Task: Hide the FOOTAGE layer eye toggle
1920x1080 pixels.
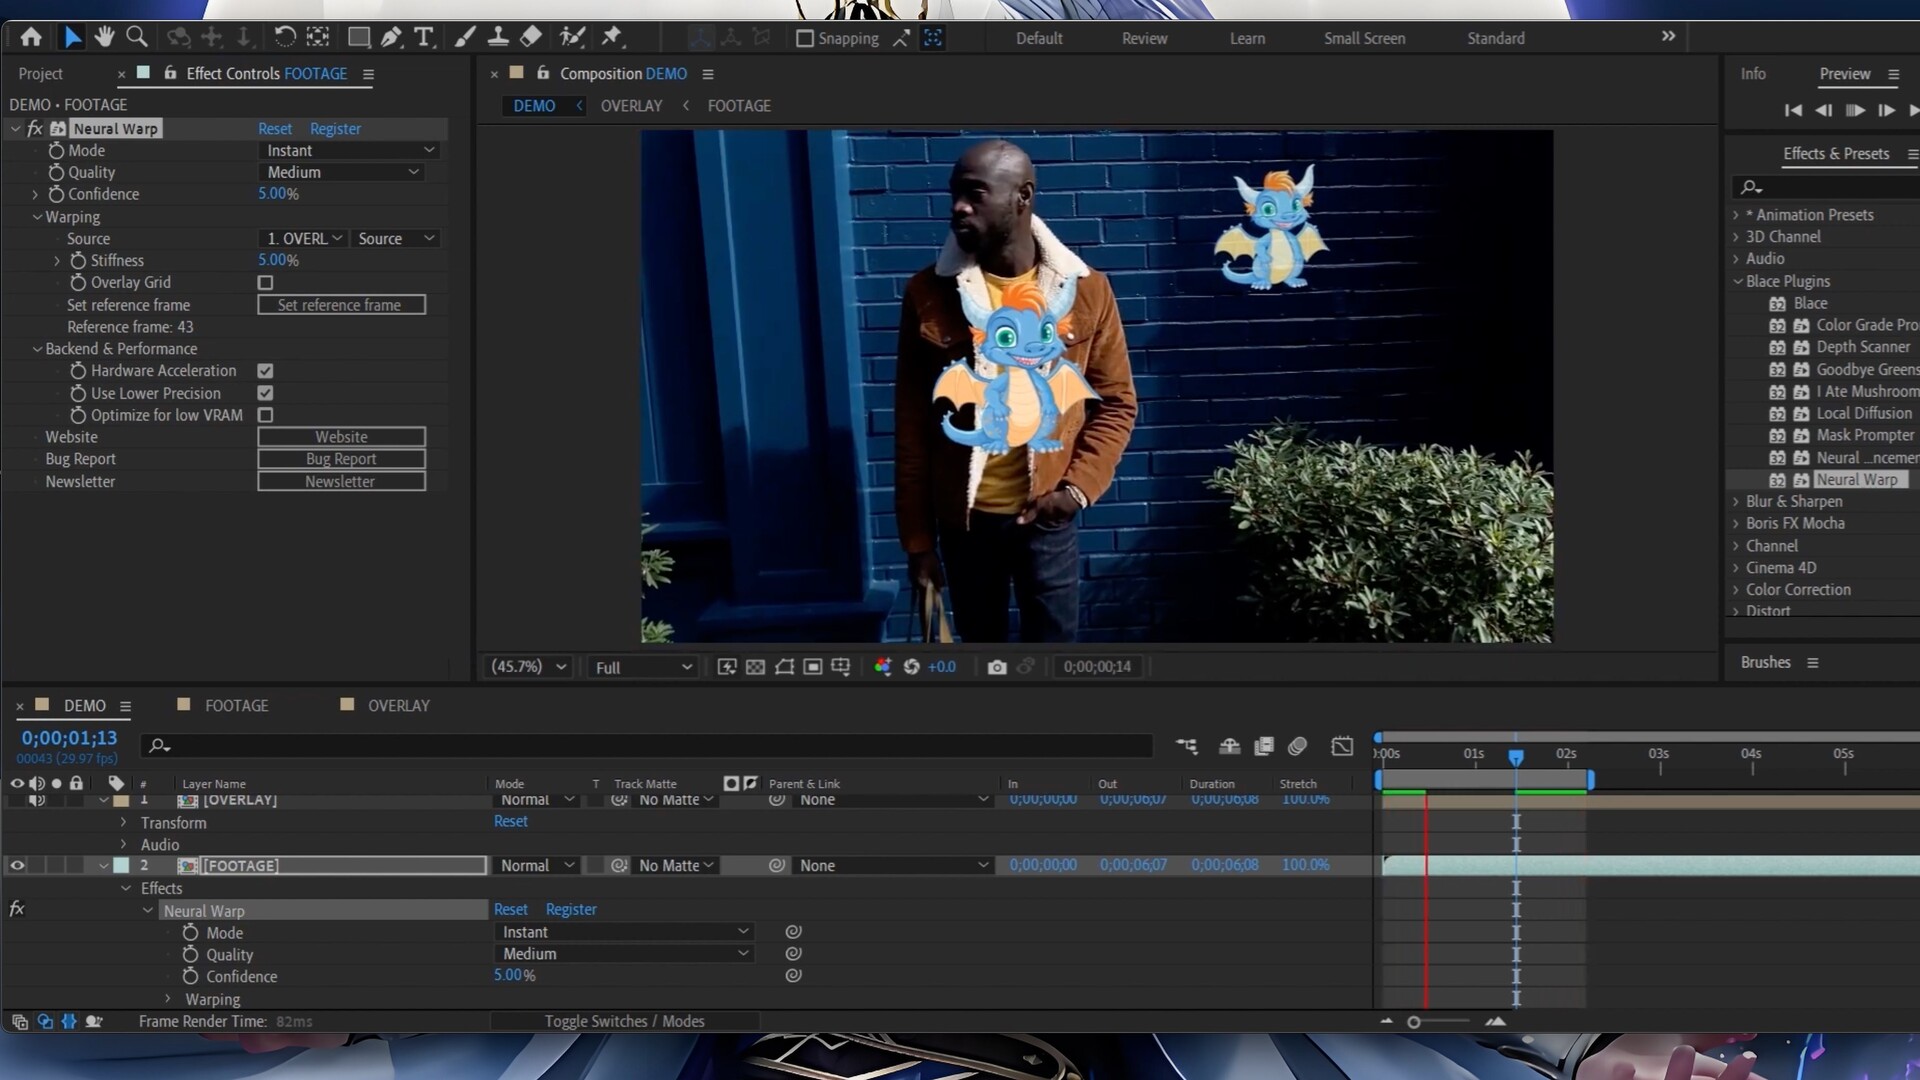Action: point(17,866)
